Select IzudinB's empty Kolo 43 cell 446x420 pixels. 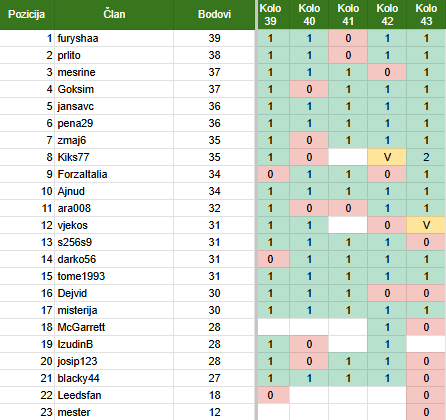coord(426,344)
